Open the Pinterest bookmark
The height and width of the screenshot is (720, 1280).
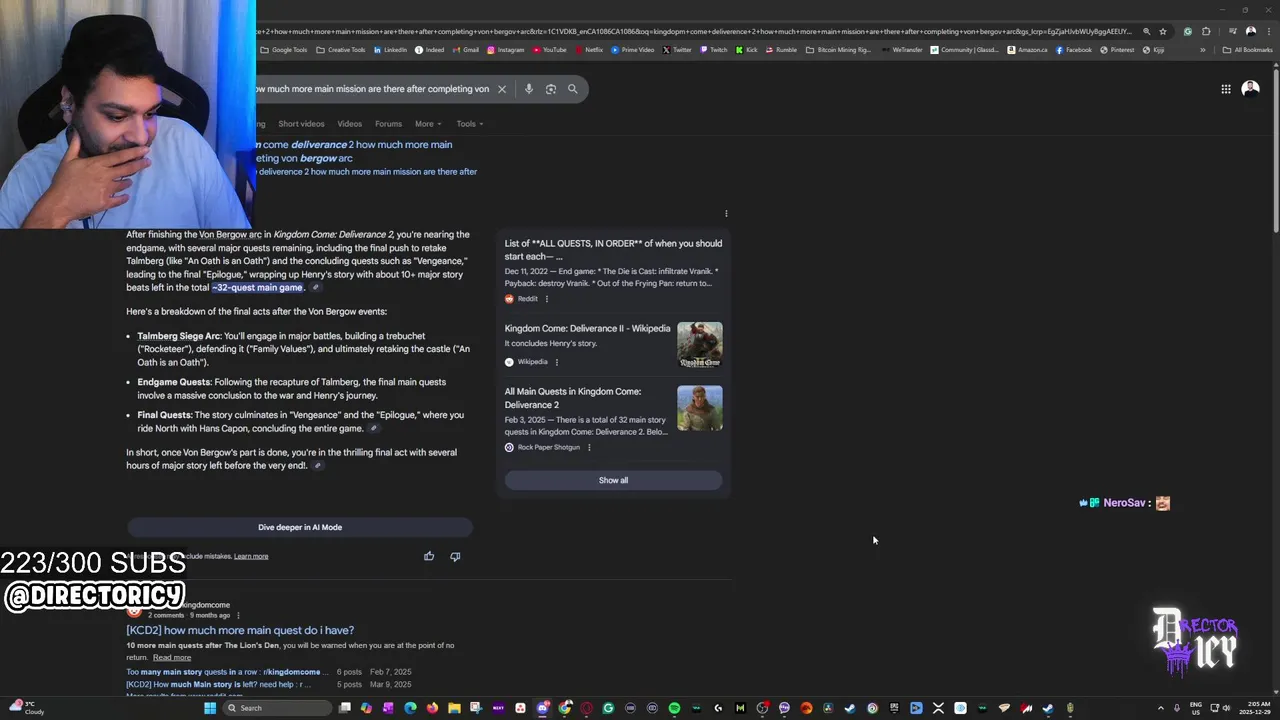click(1117, 50)
